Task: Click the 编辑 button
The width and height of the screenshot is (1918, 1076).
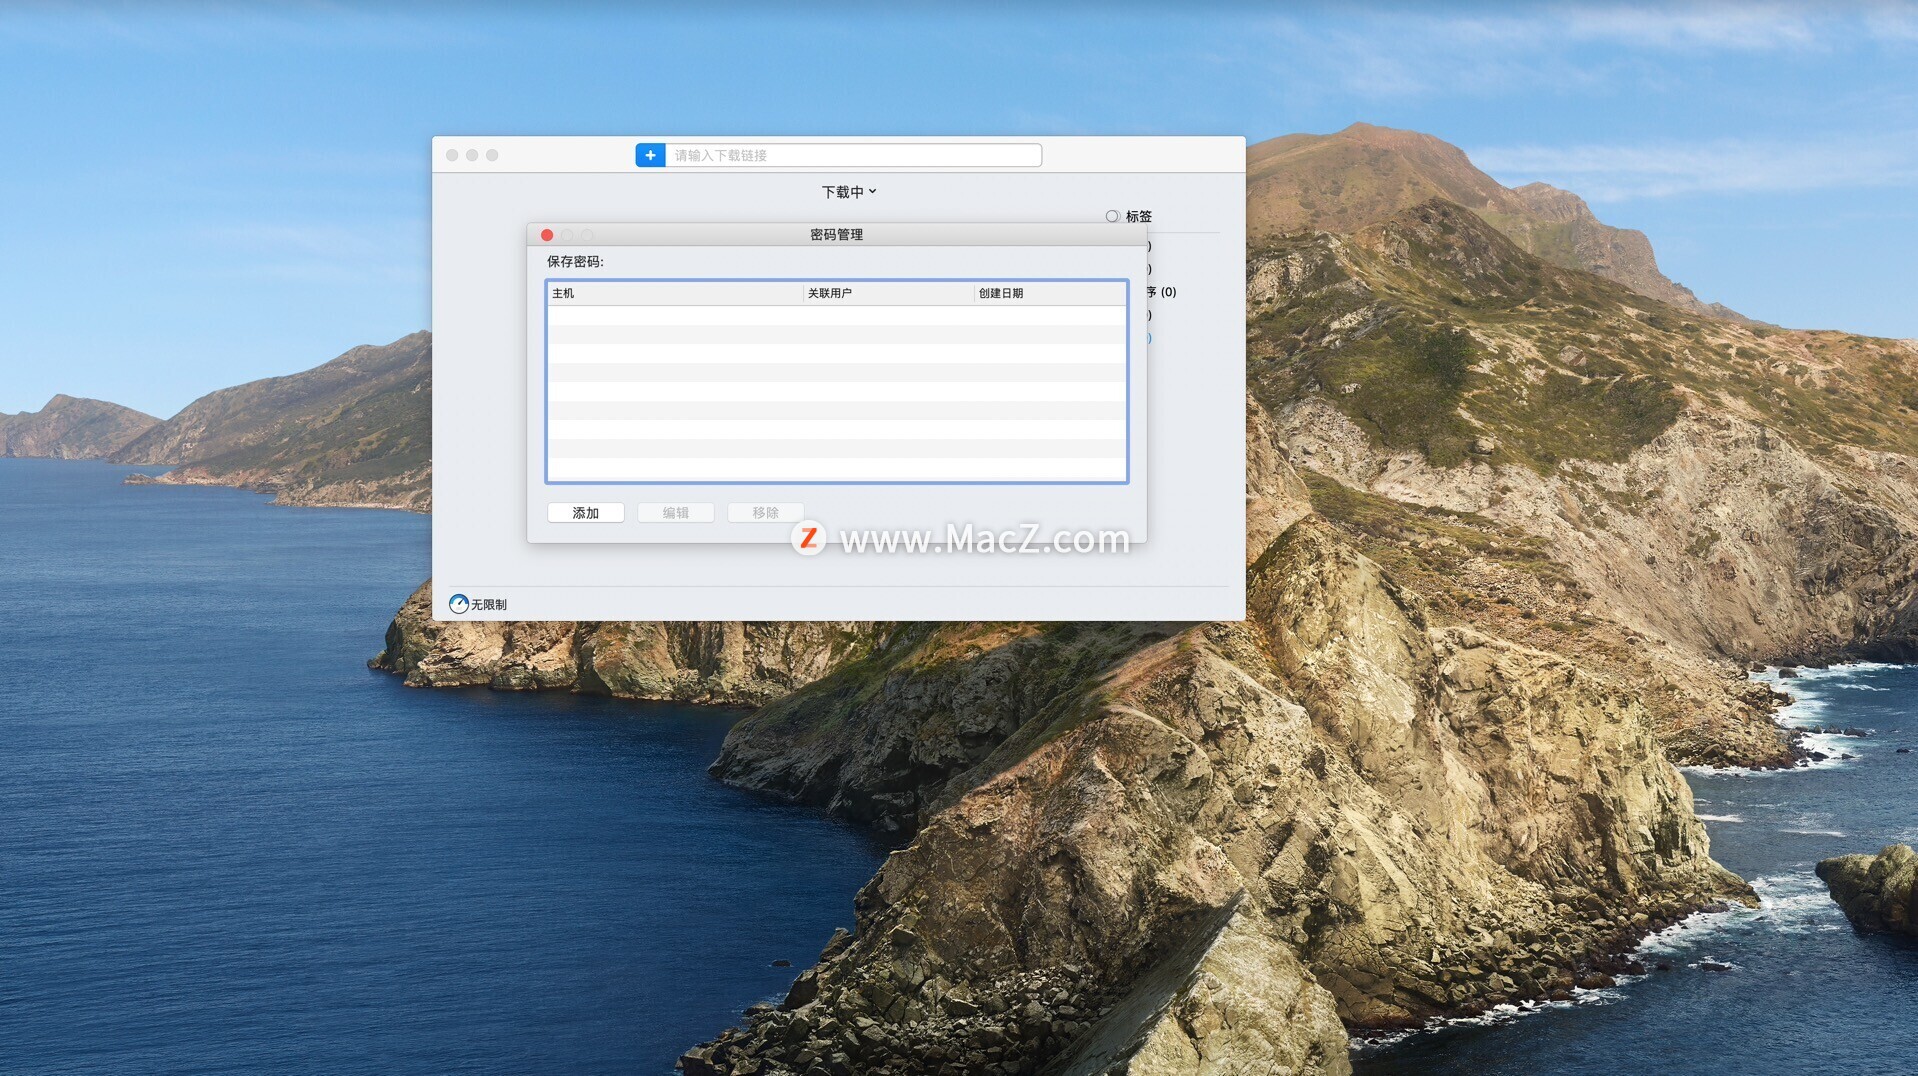Action: [676, 513]
